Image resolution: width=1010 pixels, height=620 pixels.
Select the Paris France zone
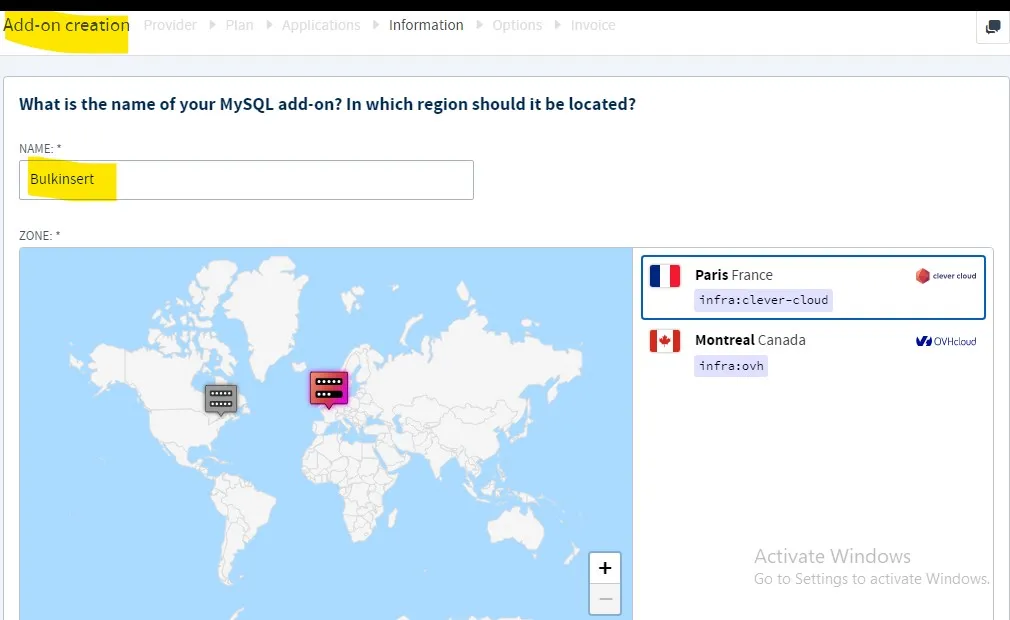click(813, 287)
